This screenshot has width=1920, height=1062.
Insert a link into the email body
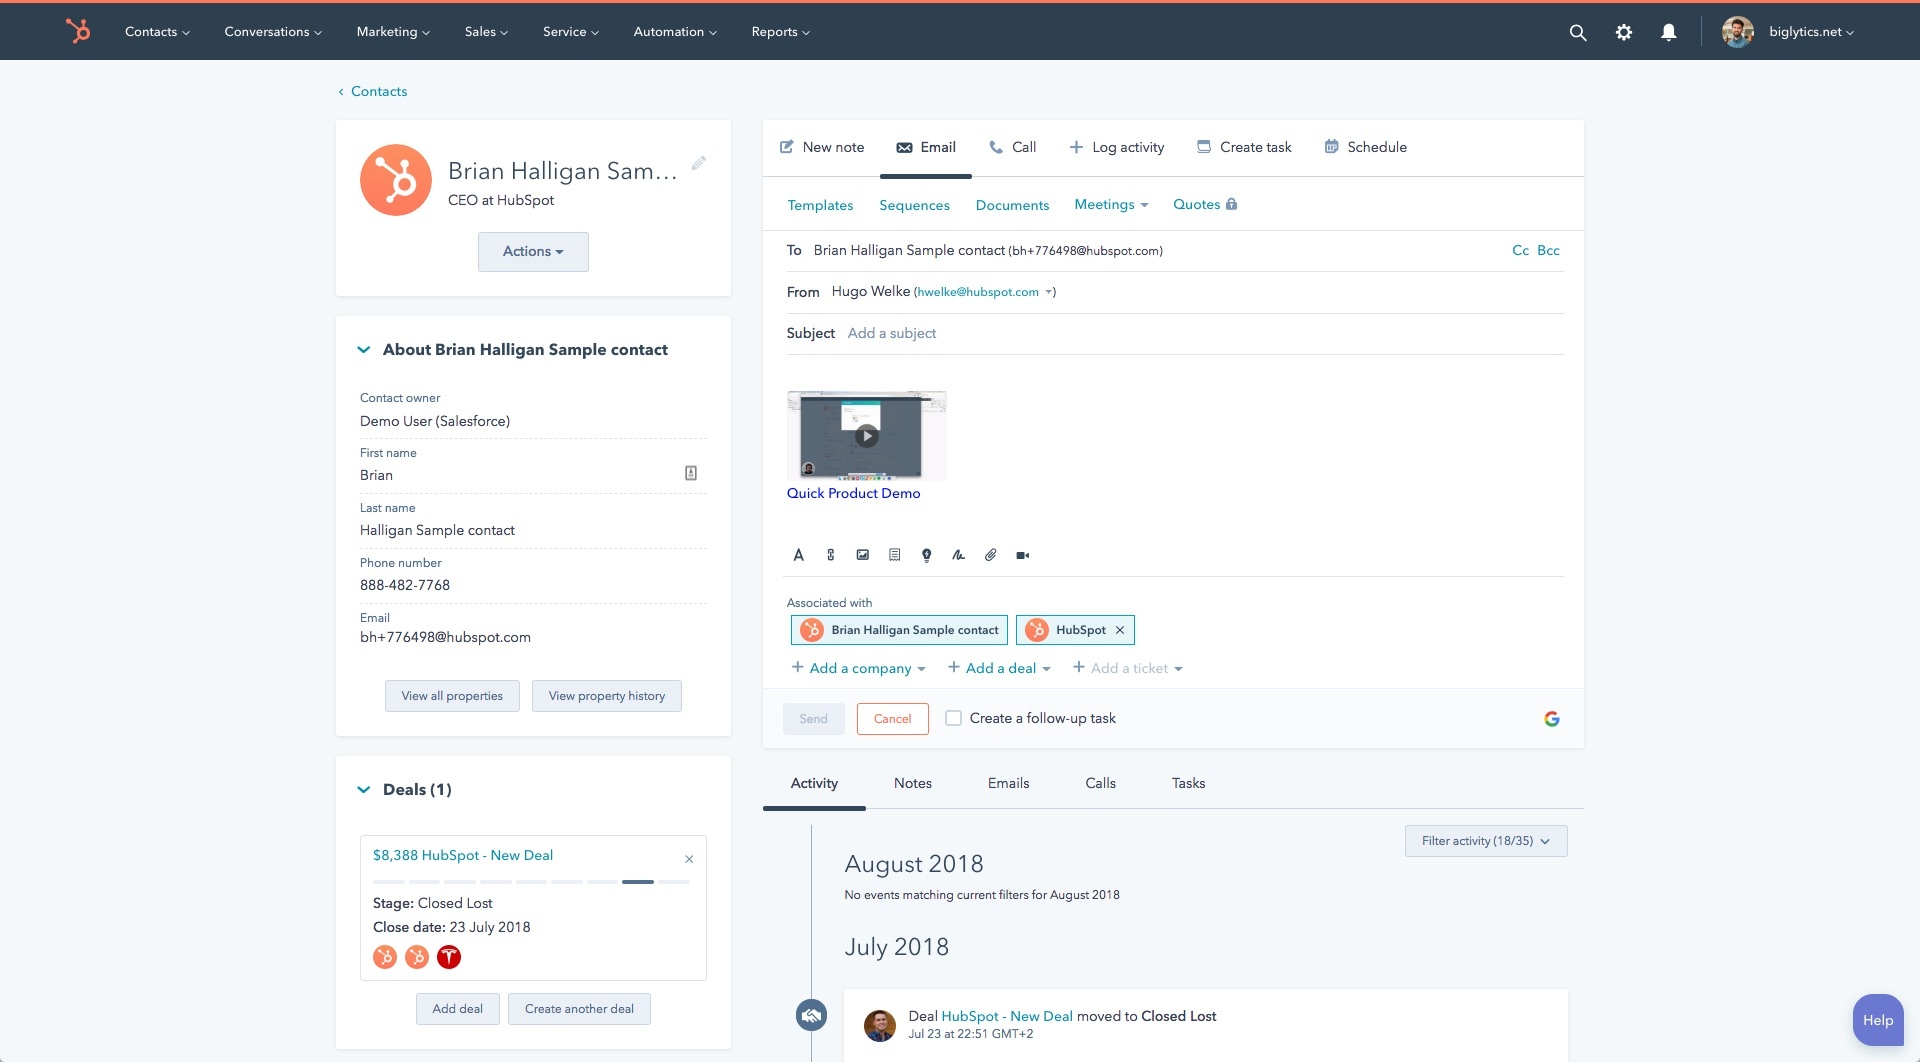click(x=831, y=555)
